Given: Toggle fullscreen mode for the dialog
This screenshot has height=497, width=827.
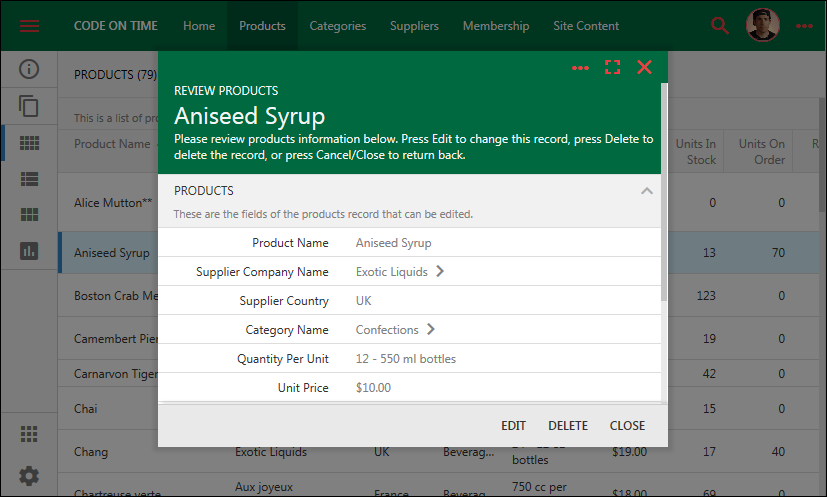Looking at the screenshot, I should [612, 67].
